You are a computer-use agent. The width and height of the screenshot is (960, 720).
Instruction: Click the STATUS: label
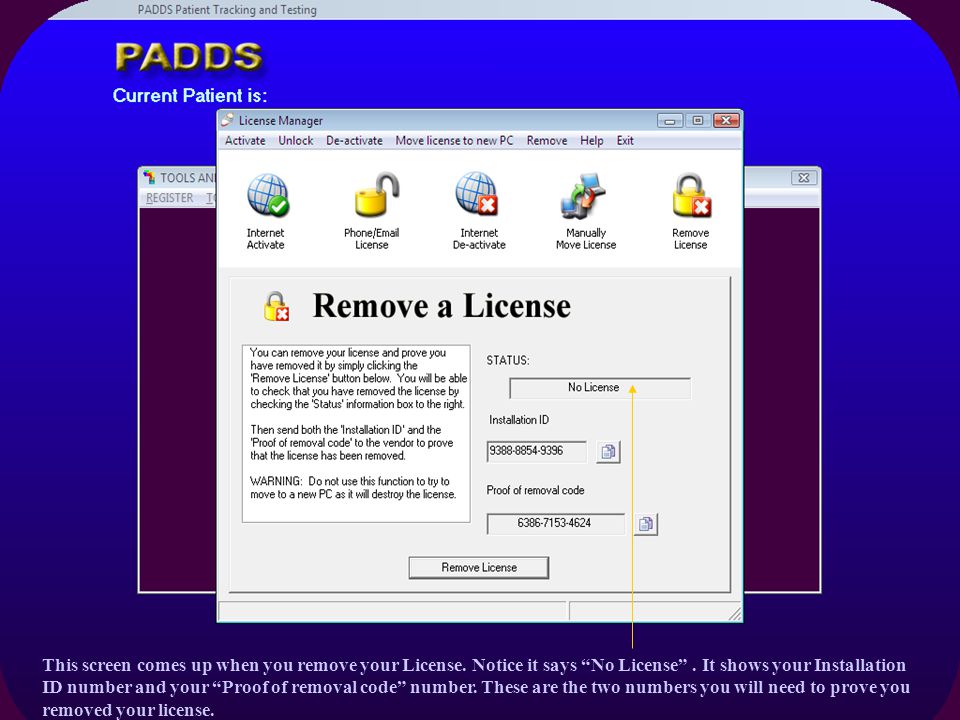(x=508, y=361)
